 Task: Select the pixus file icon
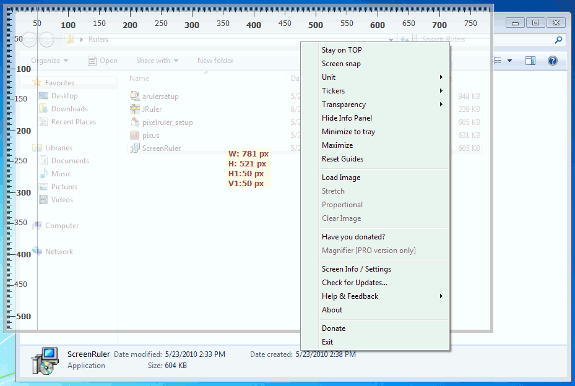coord(135,135)
